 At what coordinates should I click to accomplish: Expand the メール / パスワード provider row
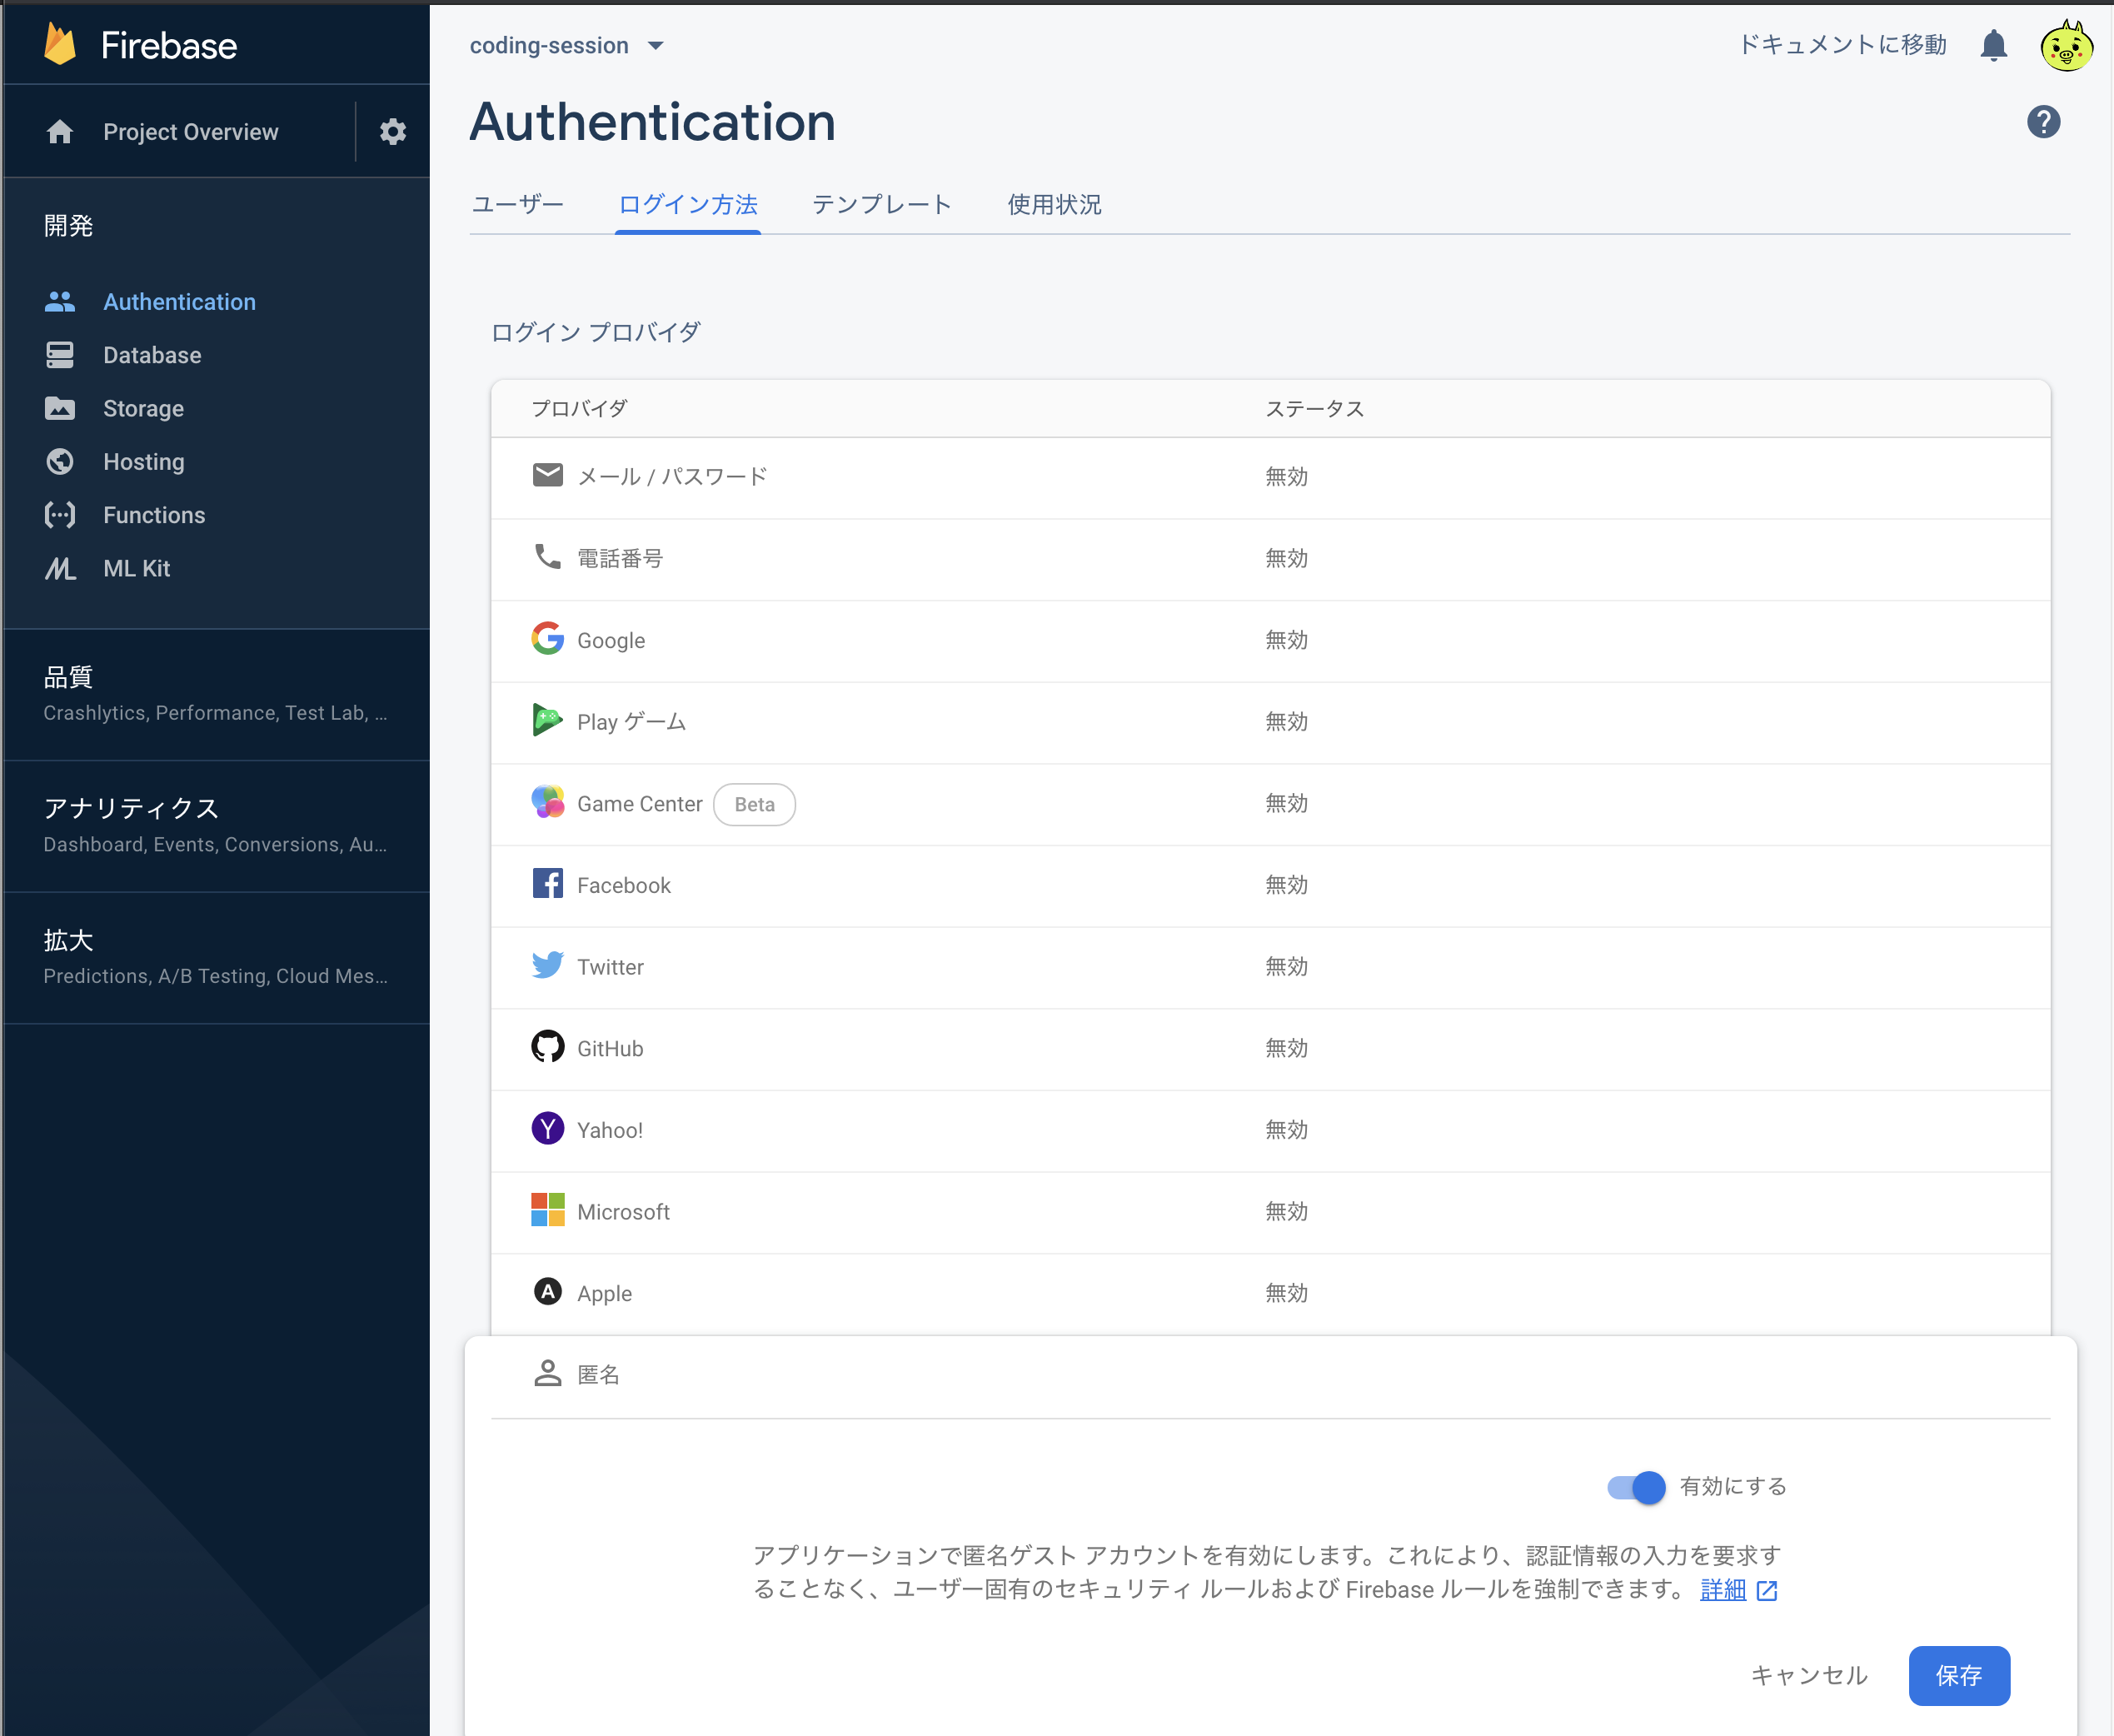pos(1270,477)
